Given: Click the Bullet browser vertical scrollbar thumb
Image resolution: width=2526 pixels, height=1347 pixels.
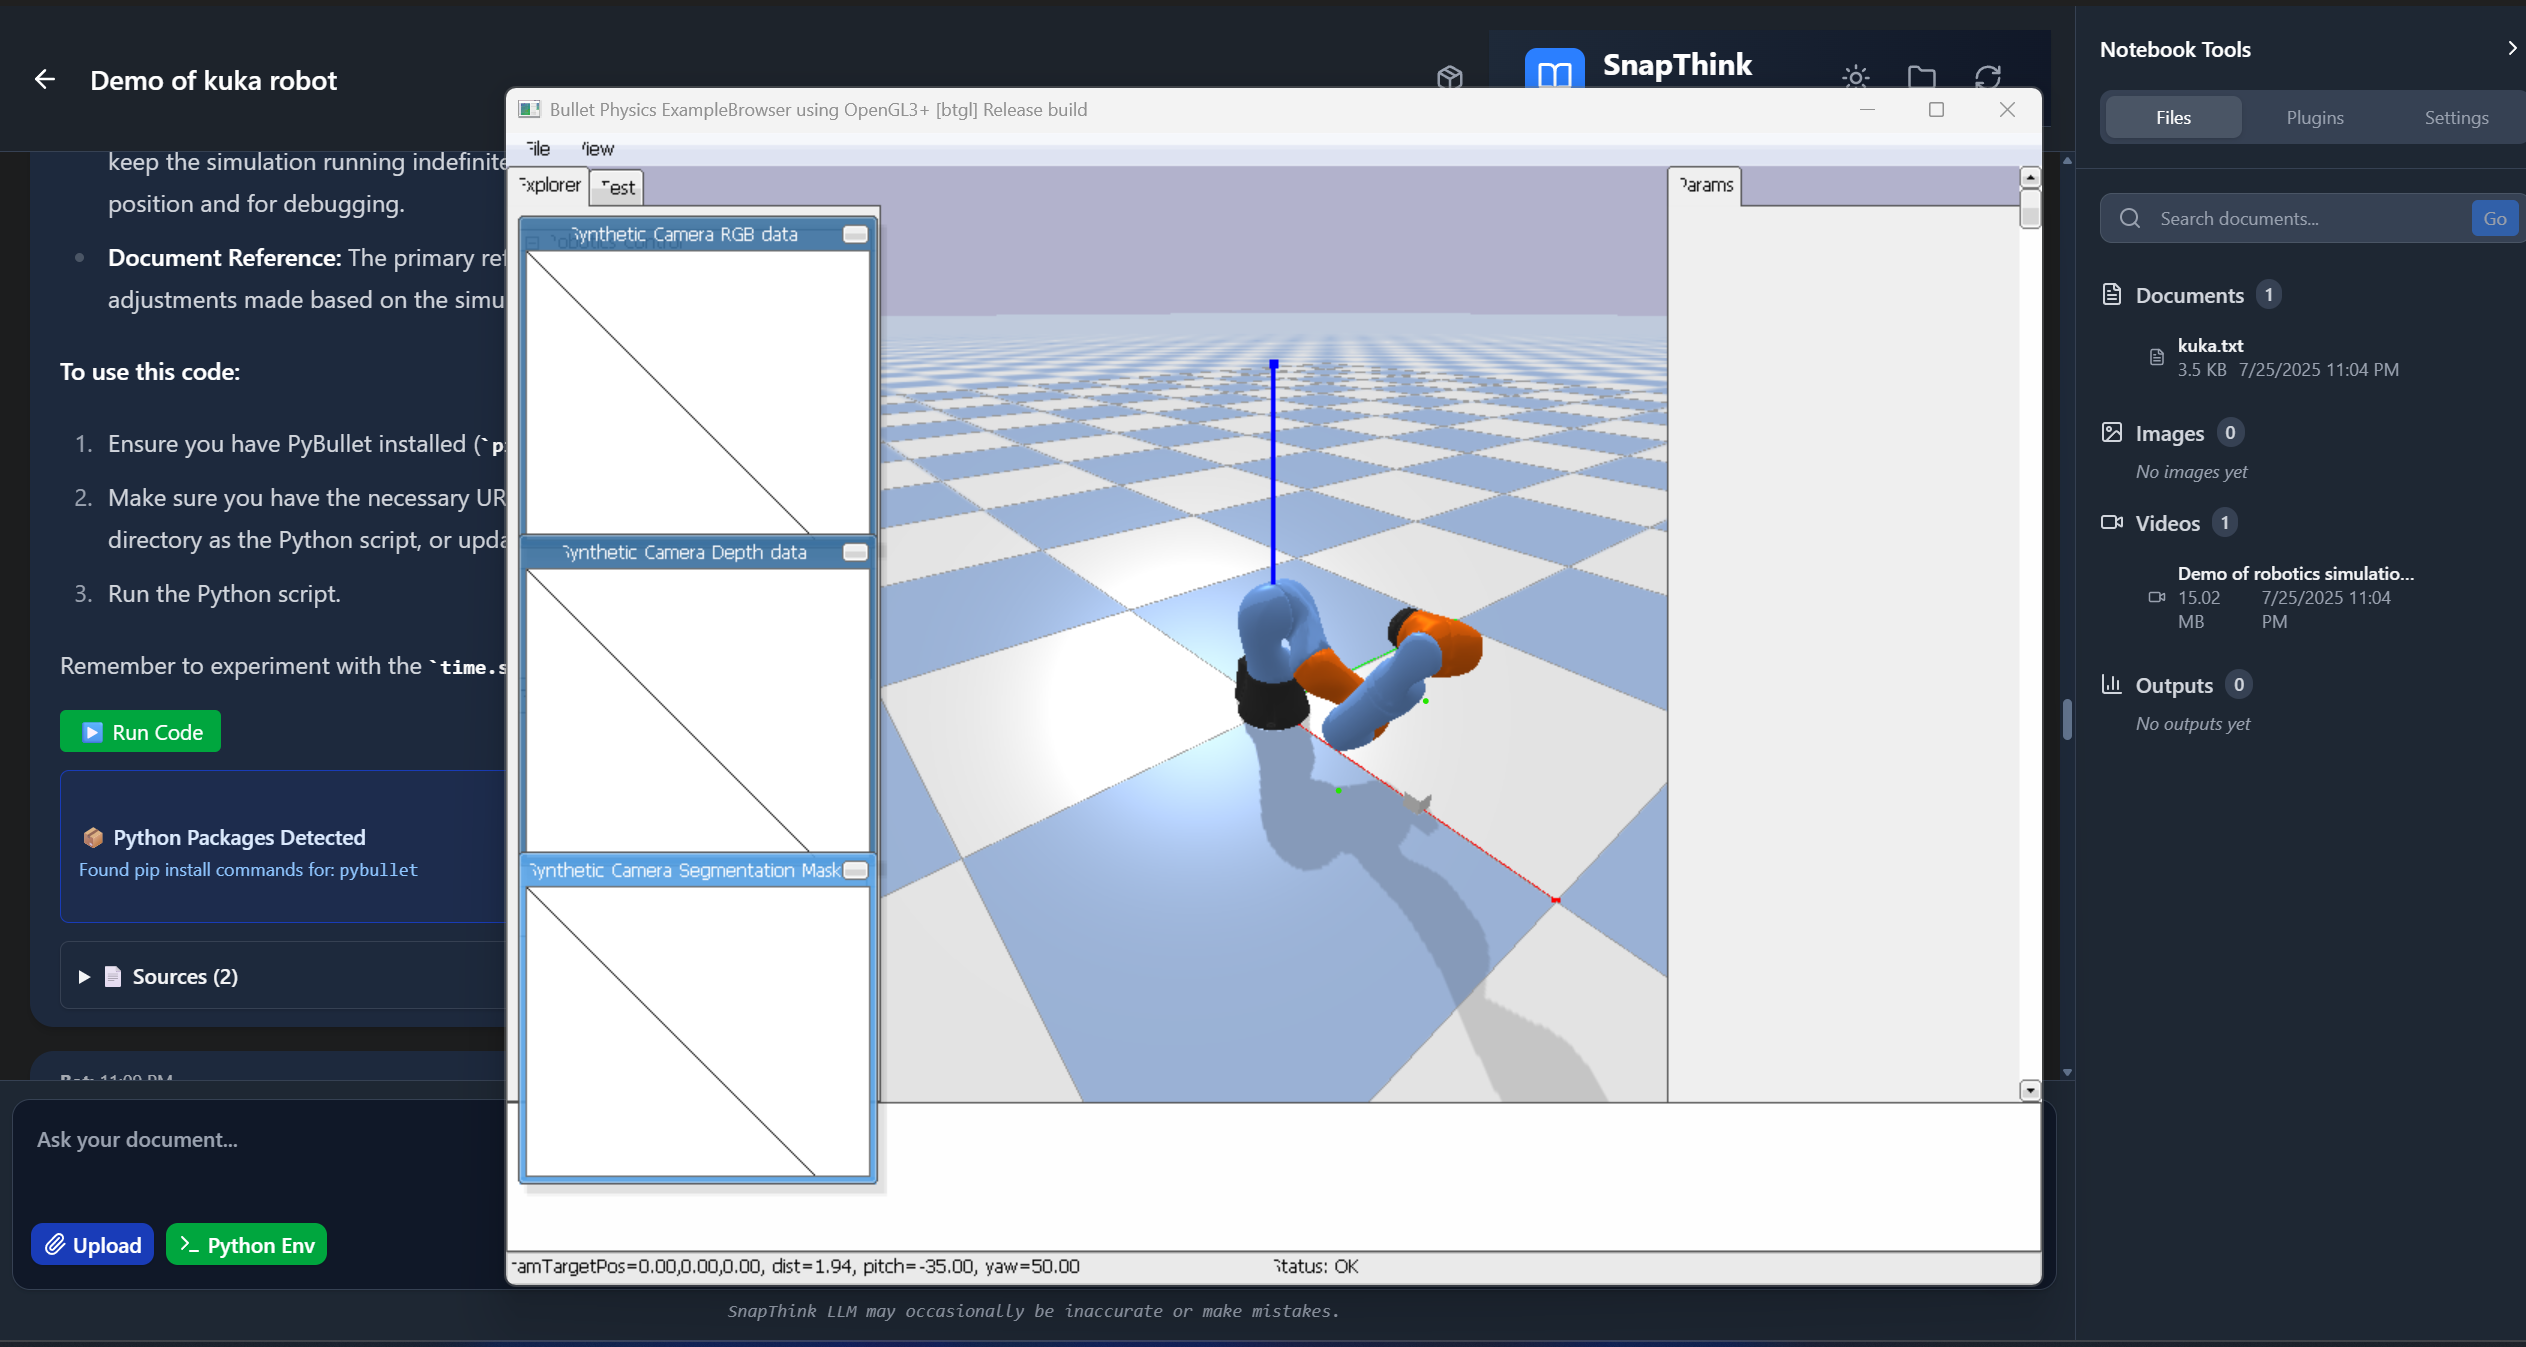Looking at the screenshot, I should 2029,210.
